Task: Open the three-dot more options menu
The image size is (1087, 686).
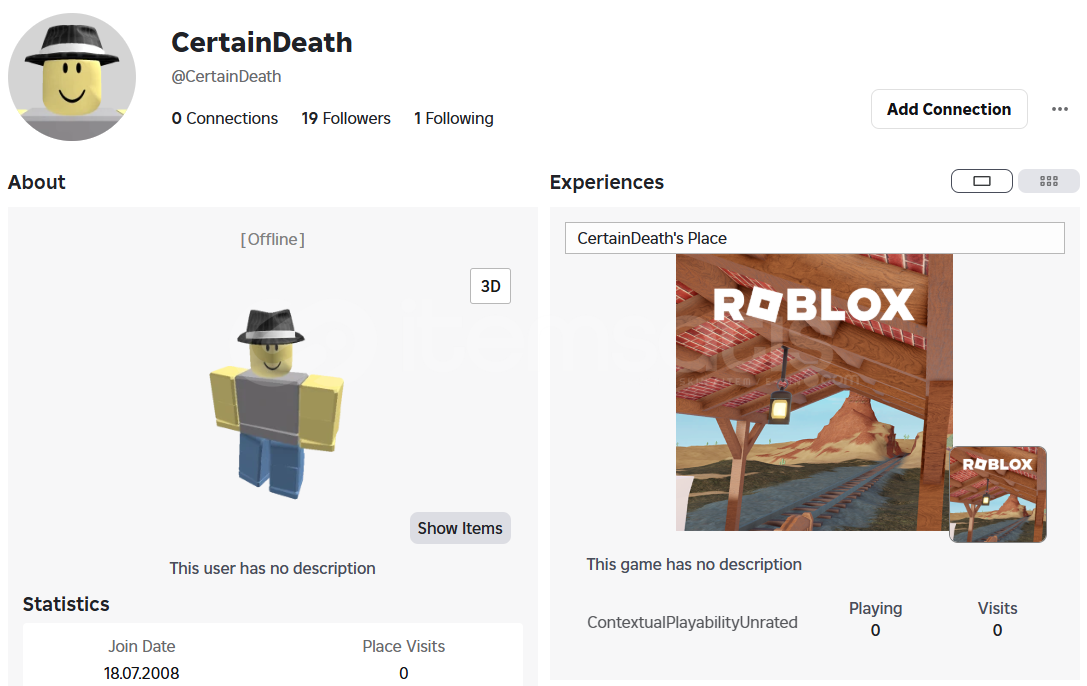Action: pyautogui.click(x=1060, y=109)
